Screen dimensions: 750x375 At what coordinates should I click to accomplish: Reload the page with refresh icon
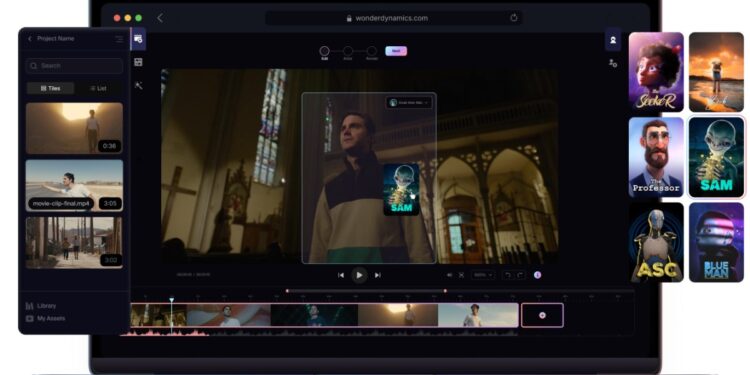pyautogui.click(x=514, y=18)
